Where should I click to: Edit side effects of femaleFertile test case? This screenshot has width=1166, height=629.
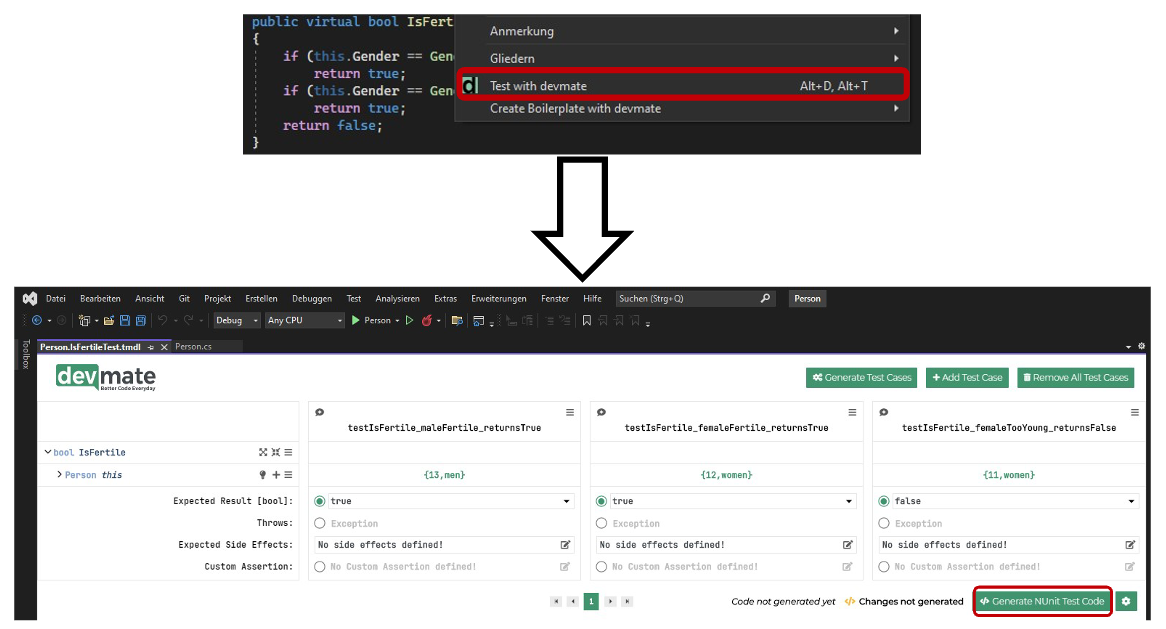click(848, 545)
